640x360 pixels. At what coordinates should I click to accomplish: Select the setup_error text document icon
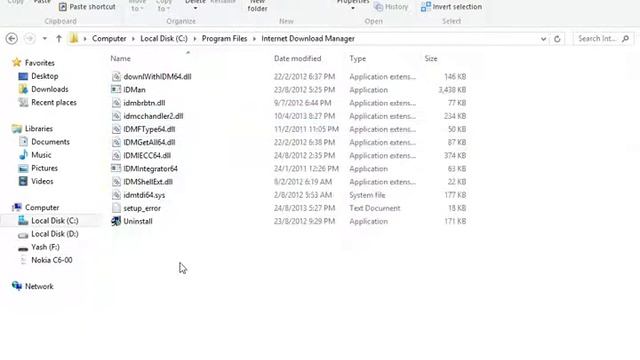coord(116,208)
